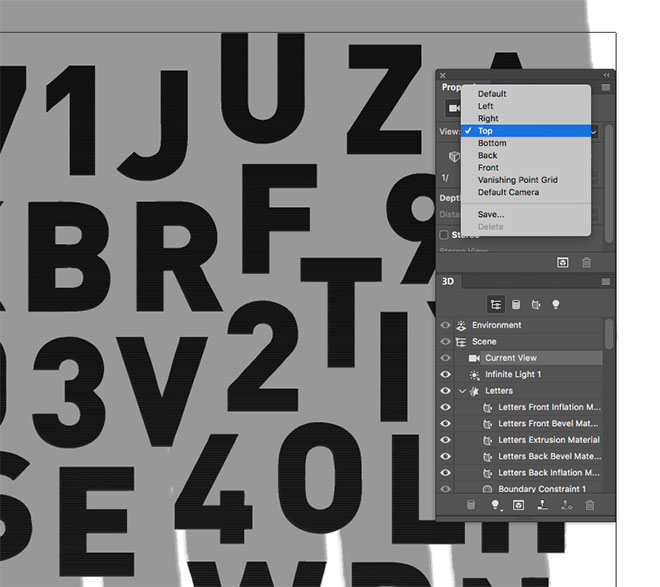Collapse the panel with double-arrow icon
The height and width of the screenshot is (587, 660).
point(607,75)
